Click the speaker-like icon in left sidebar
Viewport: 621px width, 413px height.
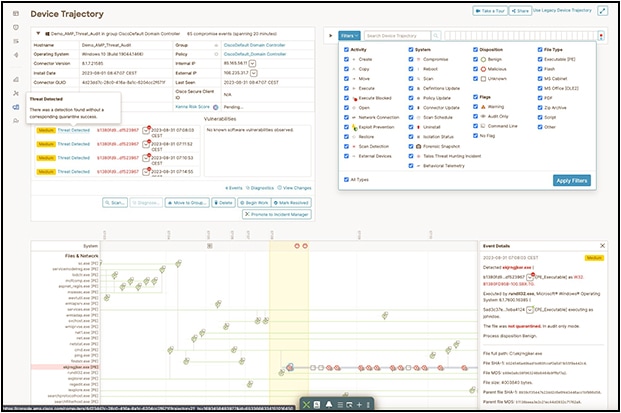coord(16,55)
